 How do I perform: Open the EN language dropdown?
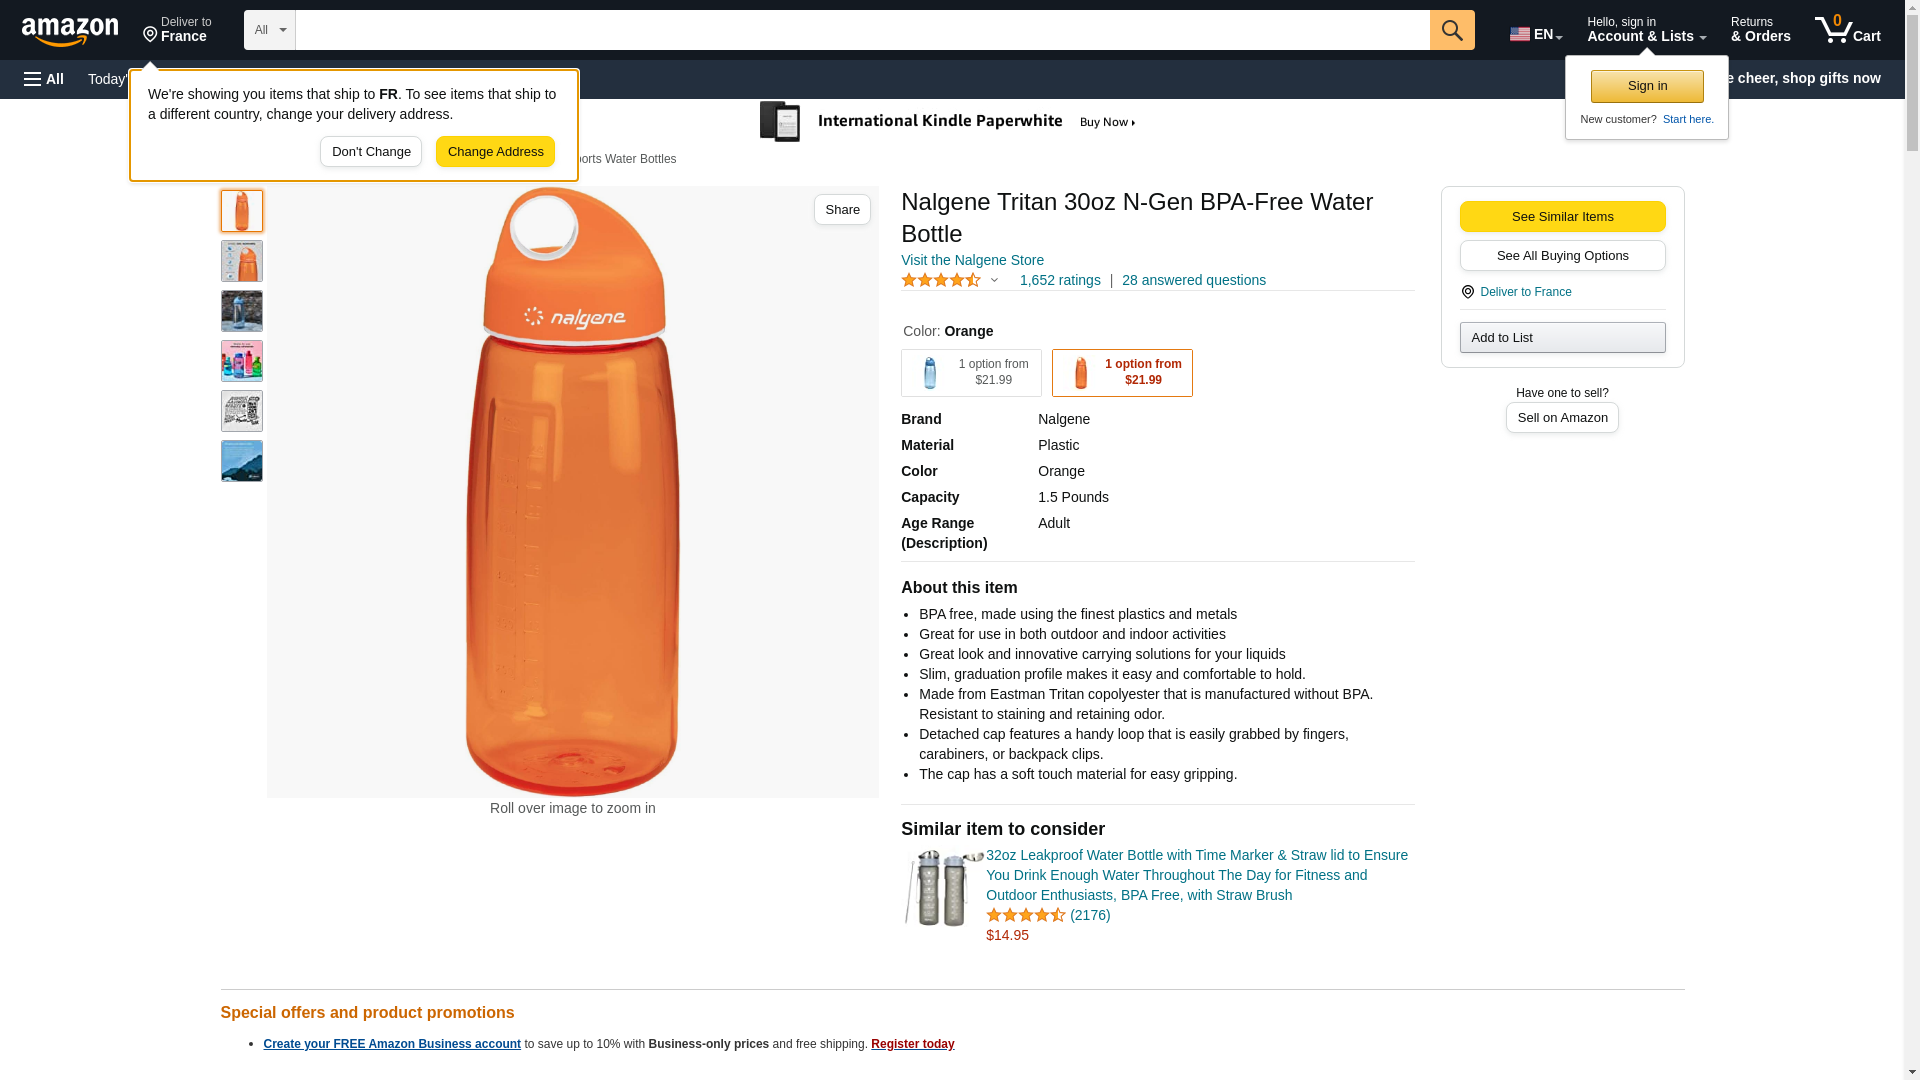coord(1535,34)
